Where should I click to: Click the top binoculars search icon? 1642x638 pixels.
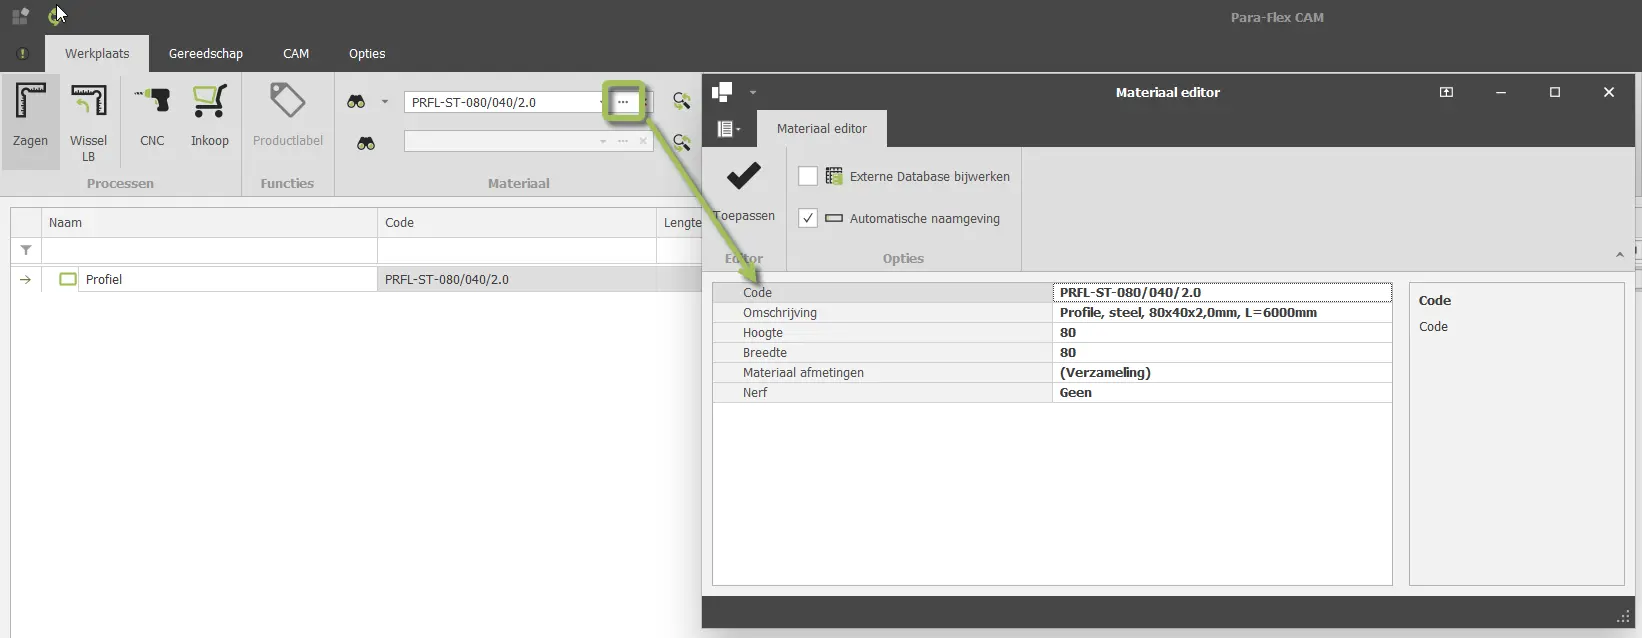pyautogui.click(x=356, y=102)
